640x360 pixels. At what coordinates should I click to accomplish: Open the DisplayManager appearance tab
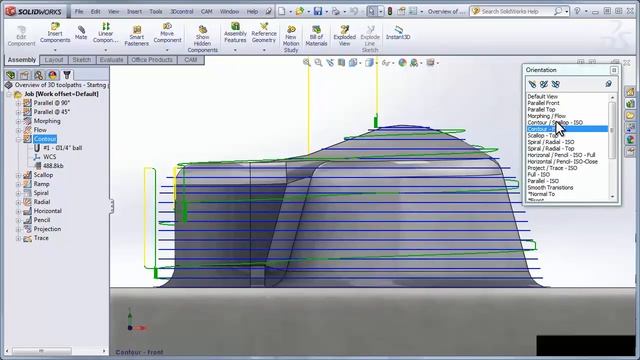coord(52,75)
